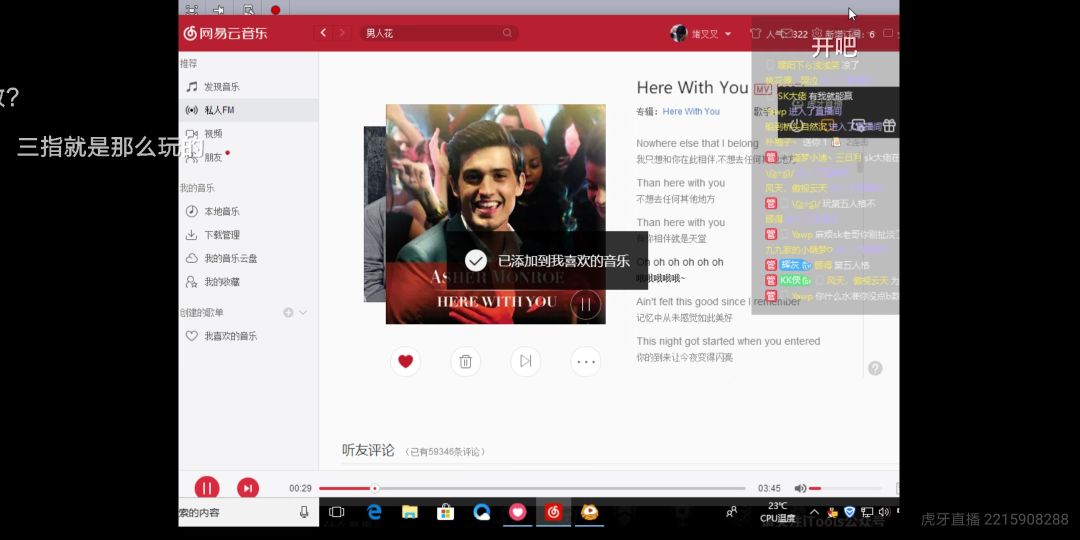Viewport: 1080px width, 540px height.
Task: Click the 听友评论 comments heading
Action: pyautogui.click(x=368, y=450)
